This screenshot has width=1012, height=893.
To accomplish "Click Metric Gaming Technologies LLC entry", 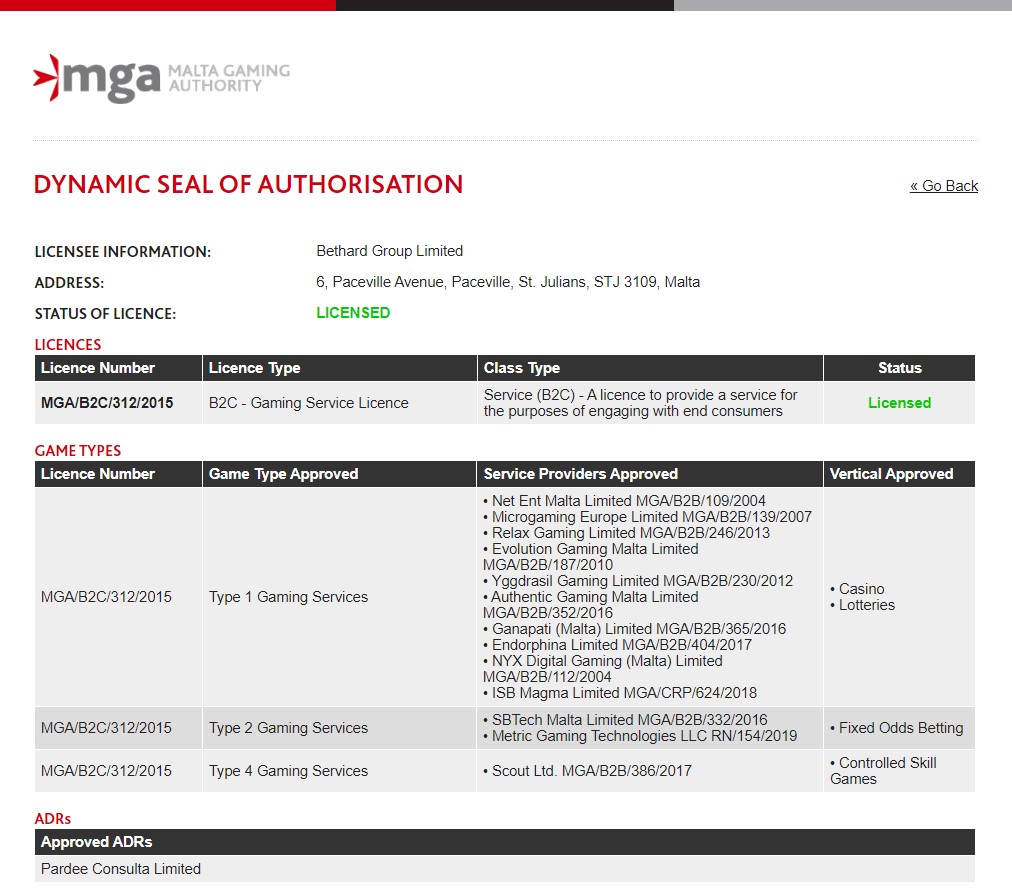I will coord(640,736).
